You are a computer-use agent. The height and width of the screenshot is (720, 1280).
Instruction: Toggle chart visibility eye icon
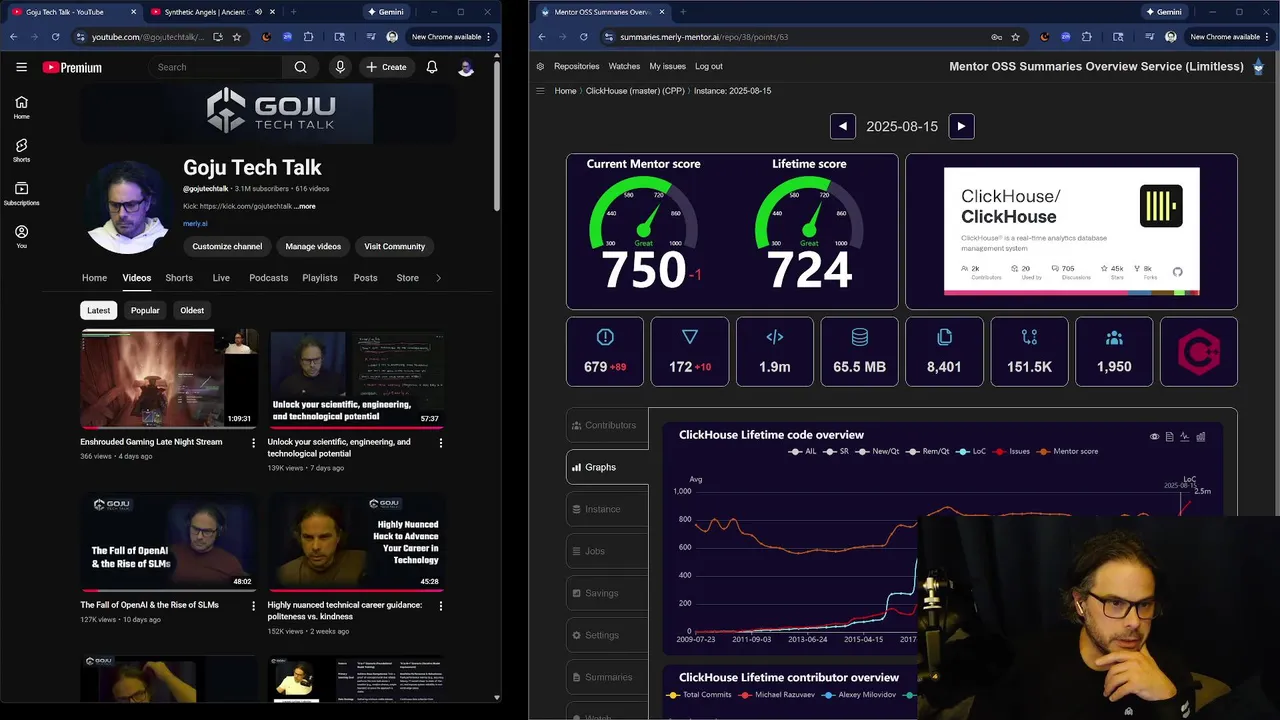click(1154, 436)
